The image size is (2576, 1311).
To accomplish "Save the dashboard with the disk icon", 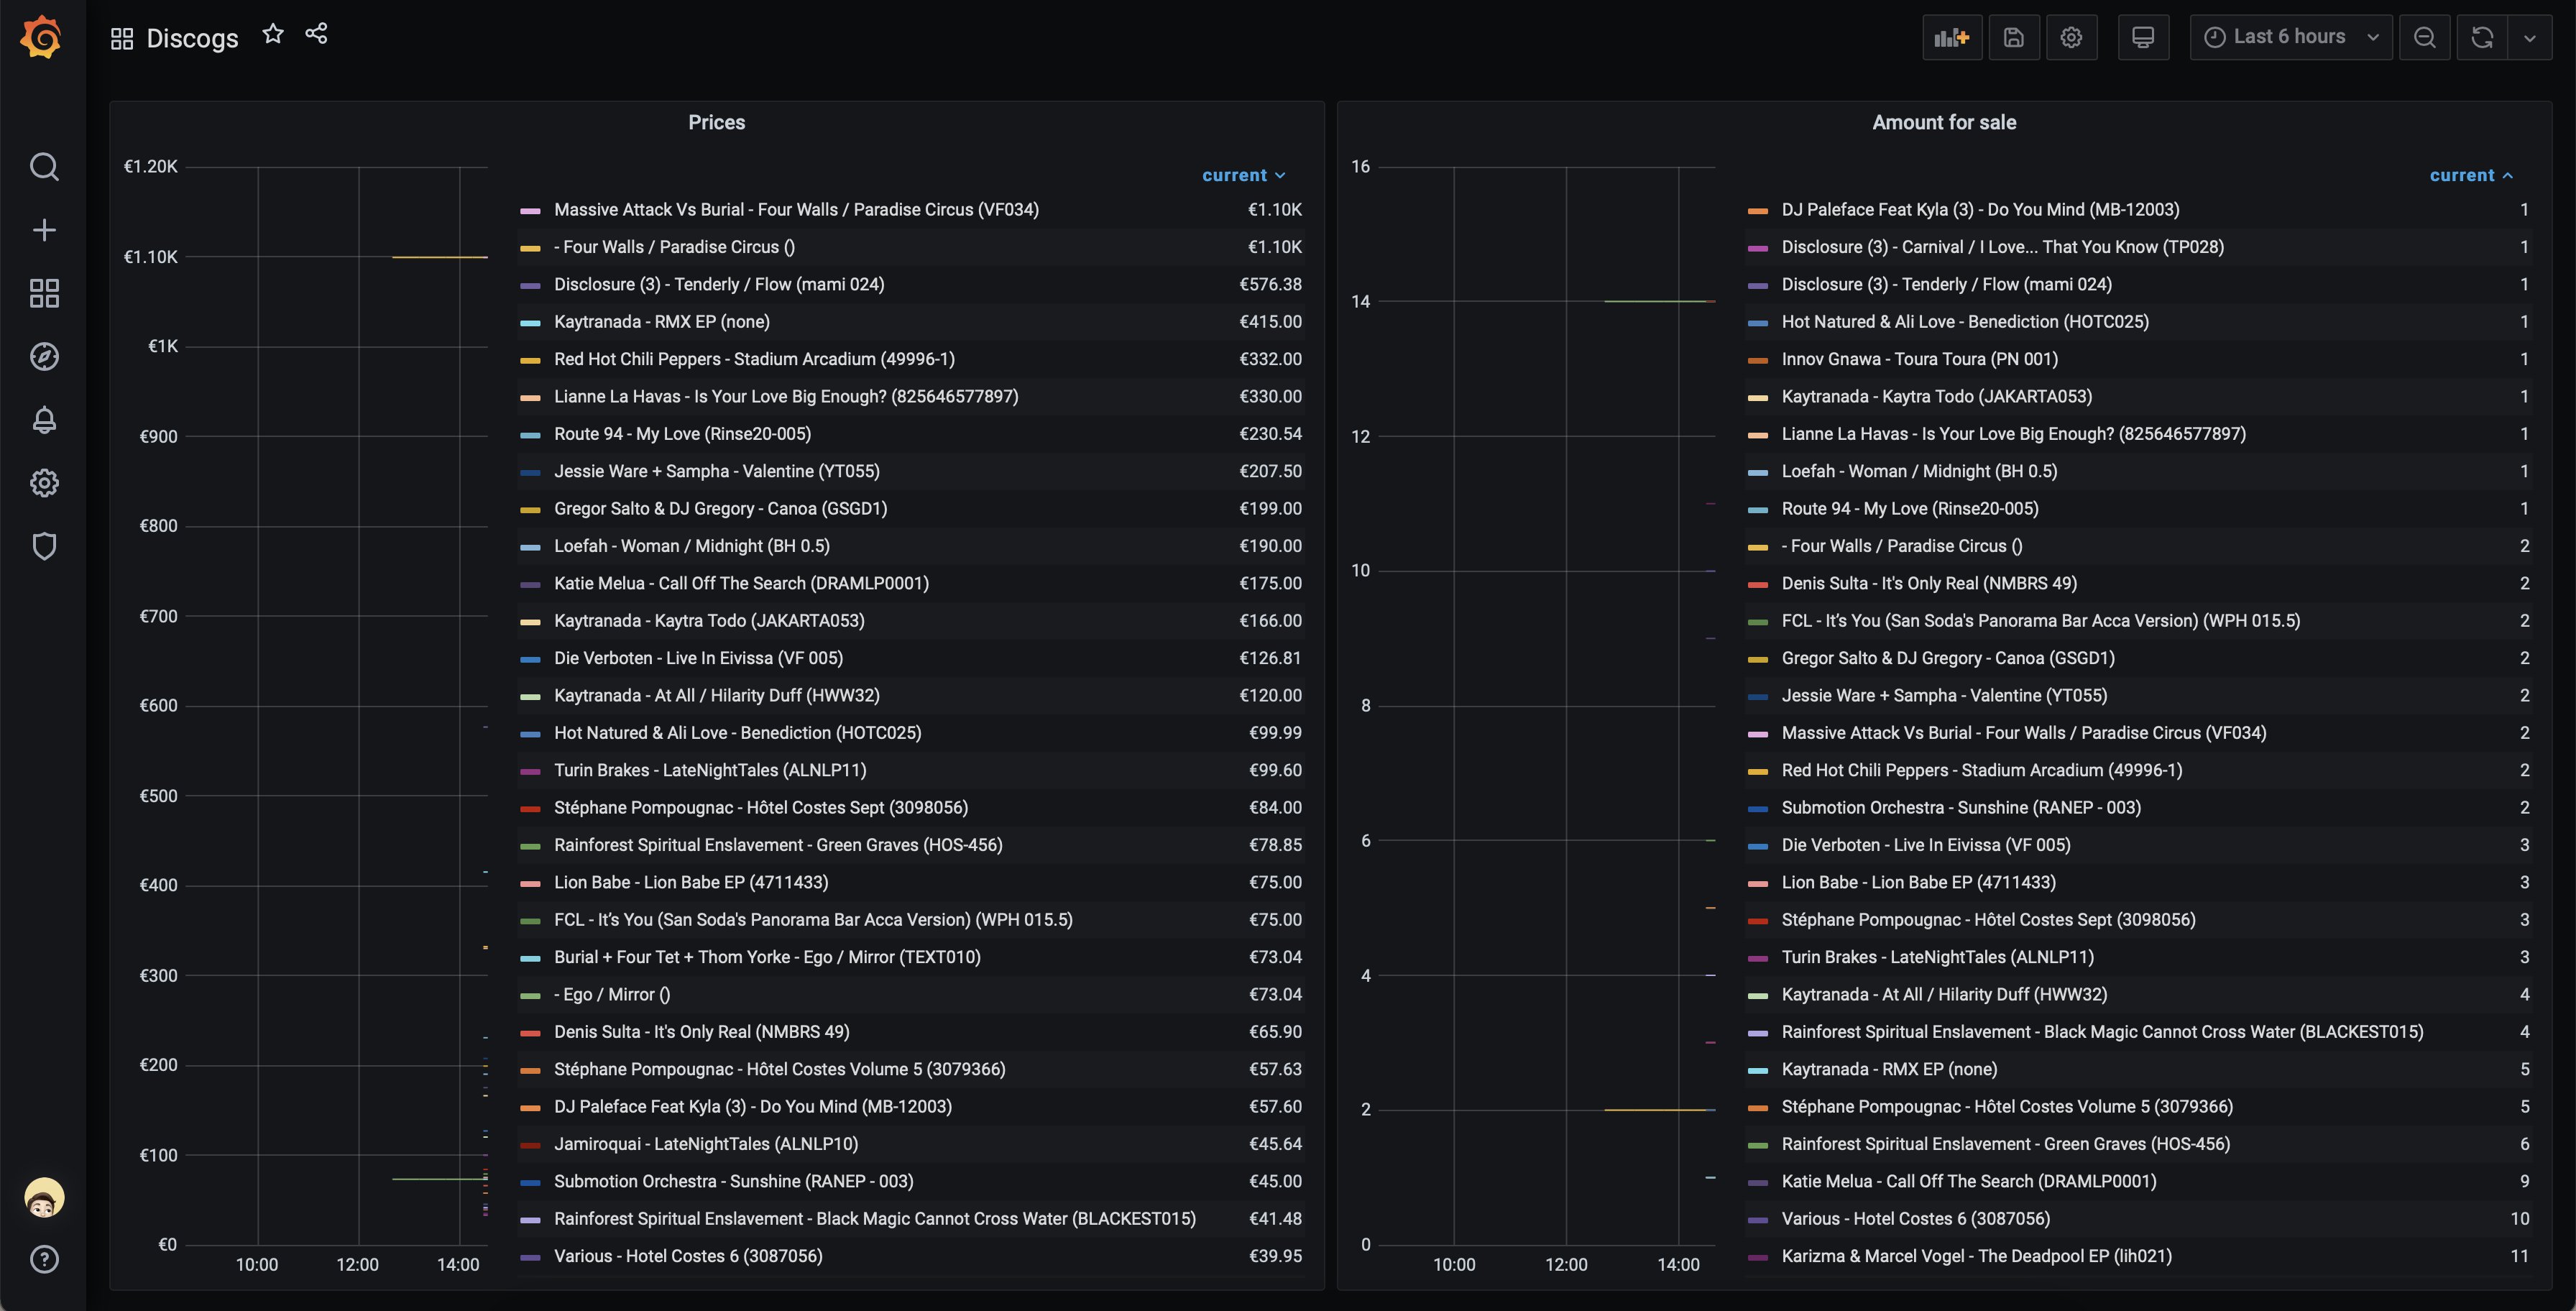I will [x=2014, y=38].
